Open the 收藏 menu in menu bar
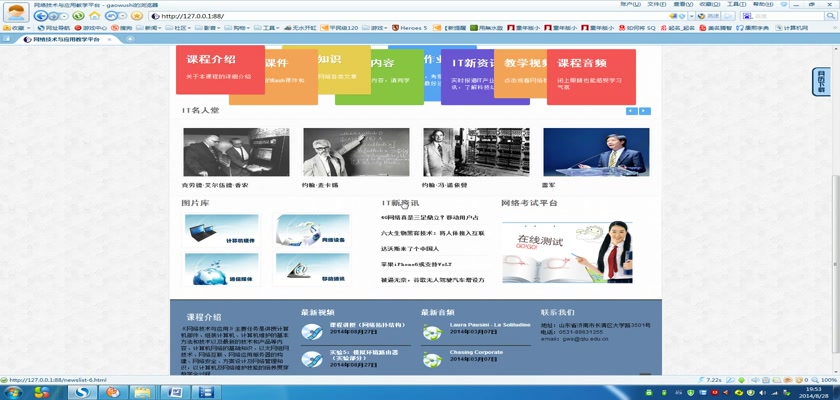This screenshot has width=840, height=400. 710,4
